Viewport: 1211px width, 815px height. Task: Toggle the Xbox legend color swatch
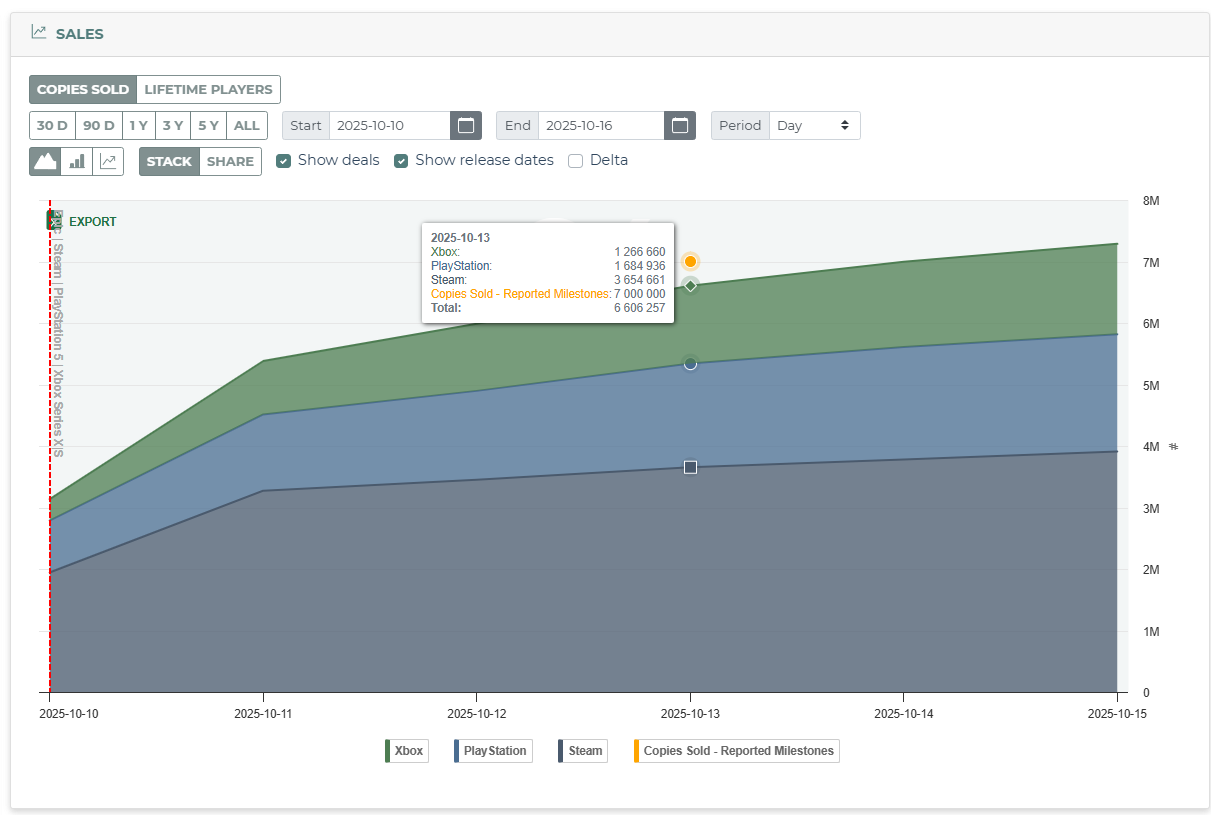coord(387,751)
